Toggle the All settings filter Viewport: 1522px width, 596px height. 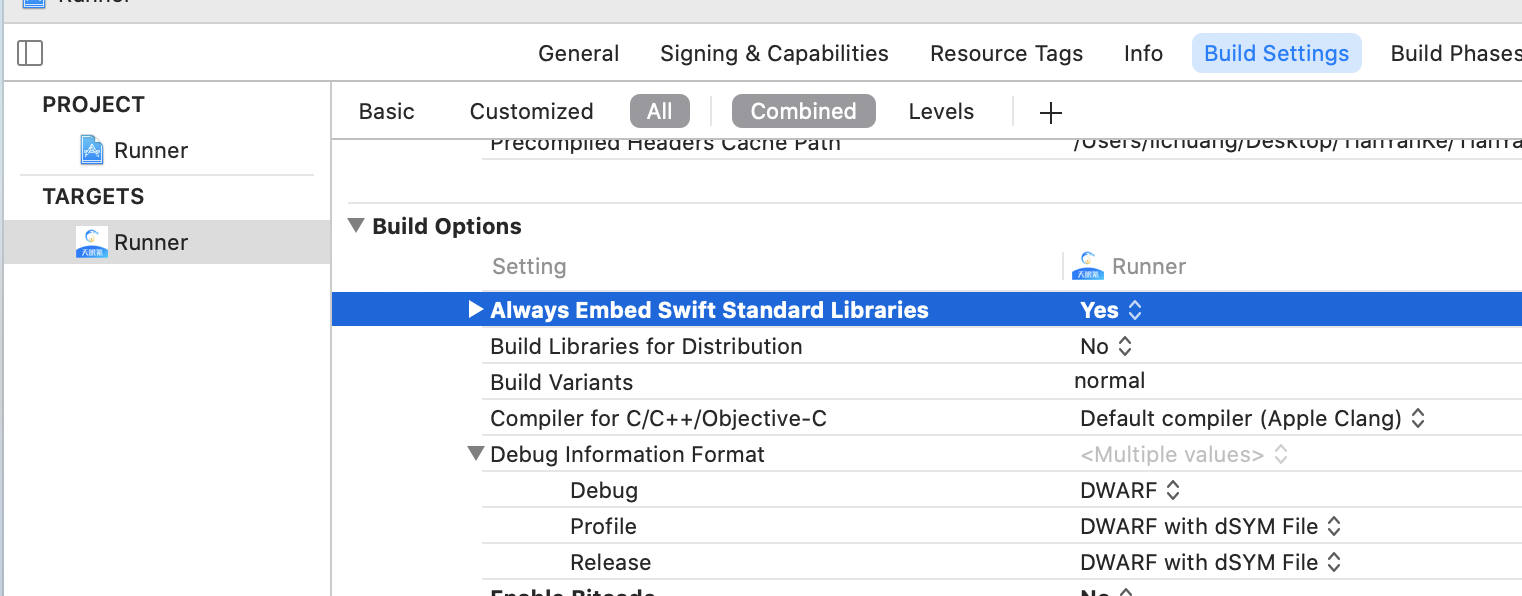point(659,111)
